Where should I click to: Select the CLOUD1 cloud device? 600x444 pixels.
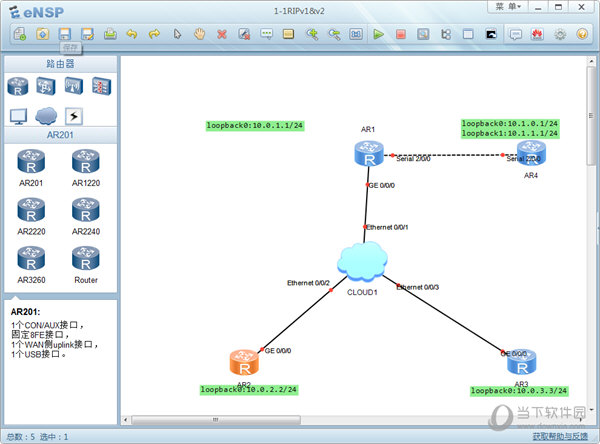click(362, 261)
